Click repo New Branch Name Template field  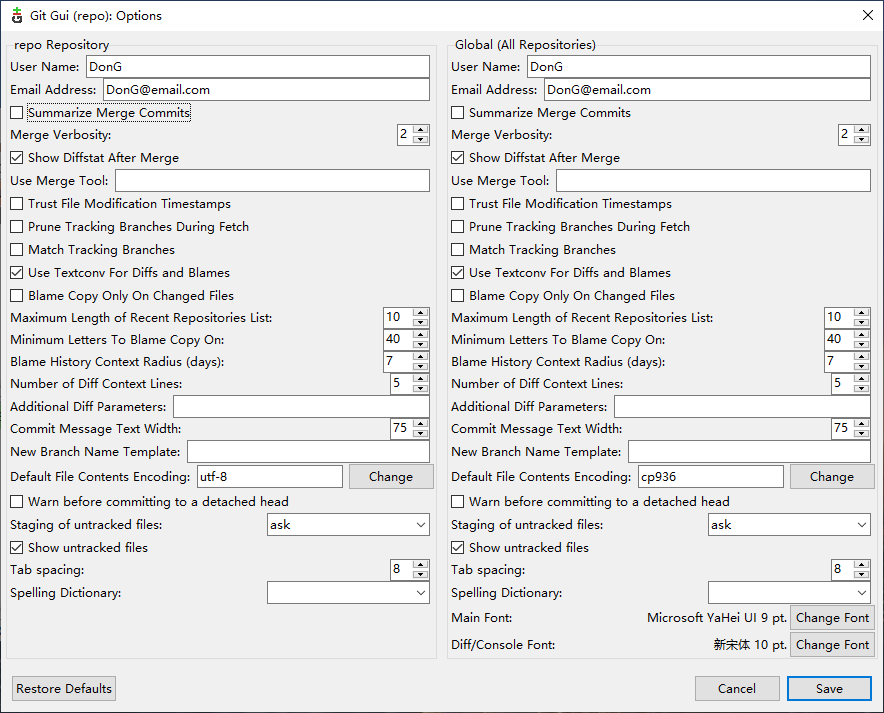(x=308, y=452)
